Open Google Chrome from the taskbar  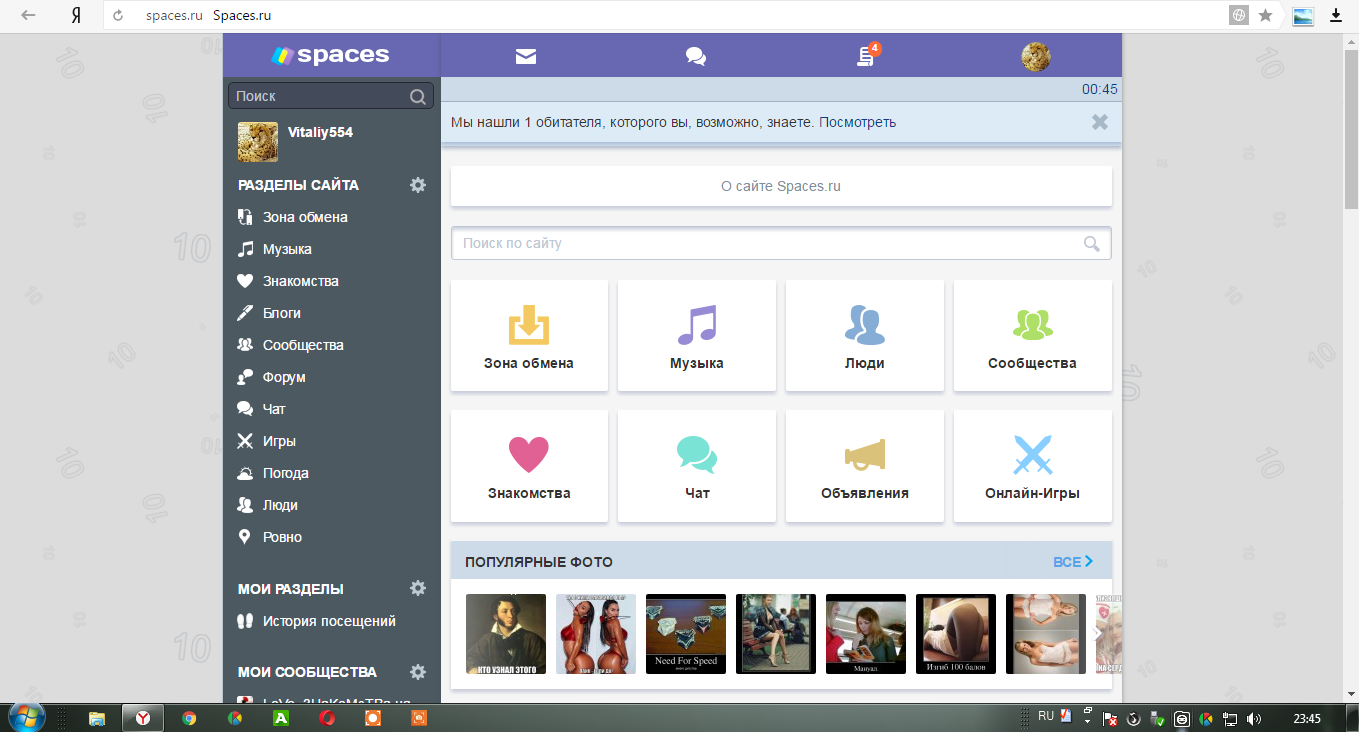[189, 718]
